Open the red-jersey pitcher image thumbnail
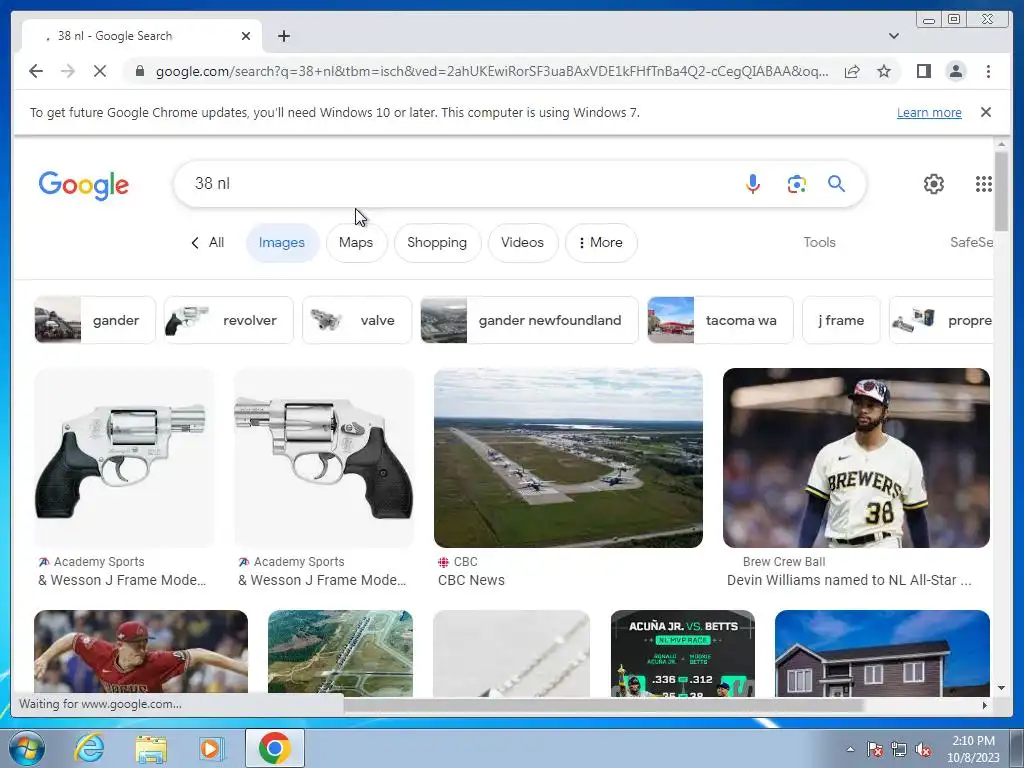 (141, 653)
